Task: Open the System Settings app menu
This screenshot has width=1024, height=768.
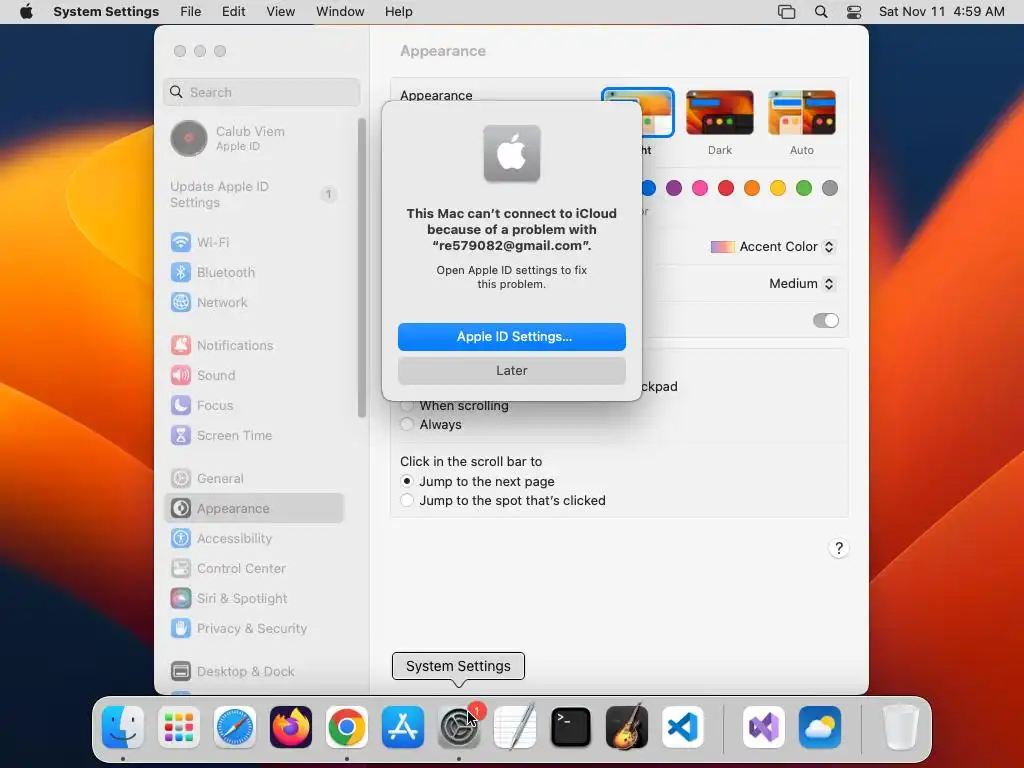Action: tap(106, 12)
